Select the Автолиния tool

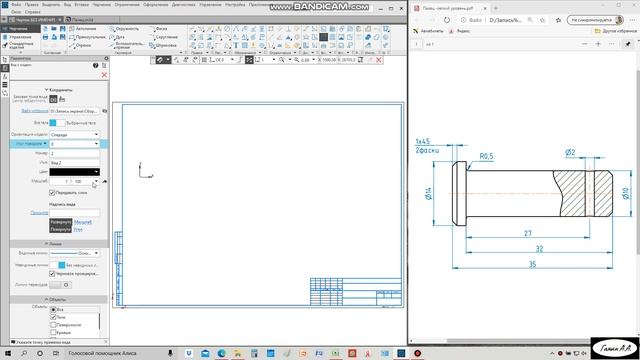tap(82, 29)
